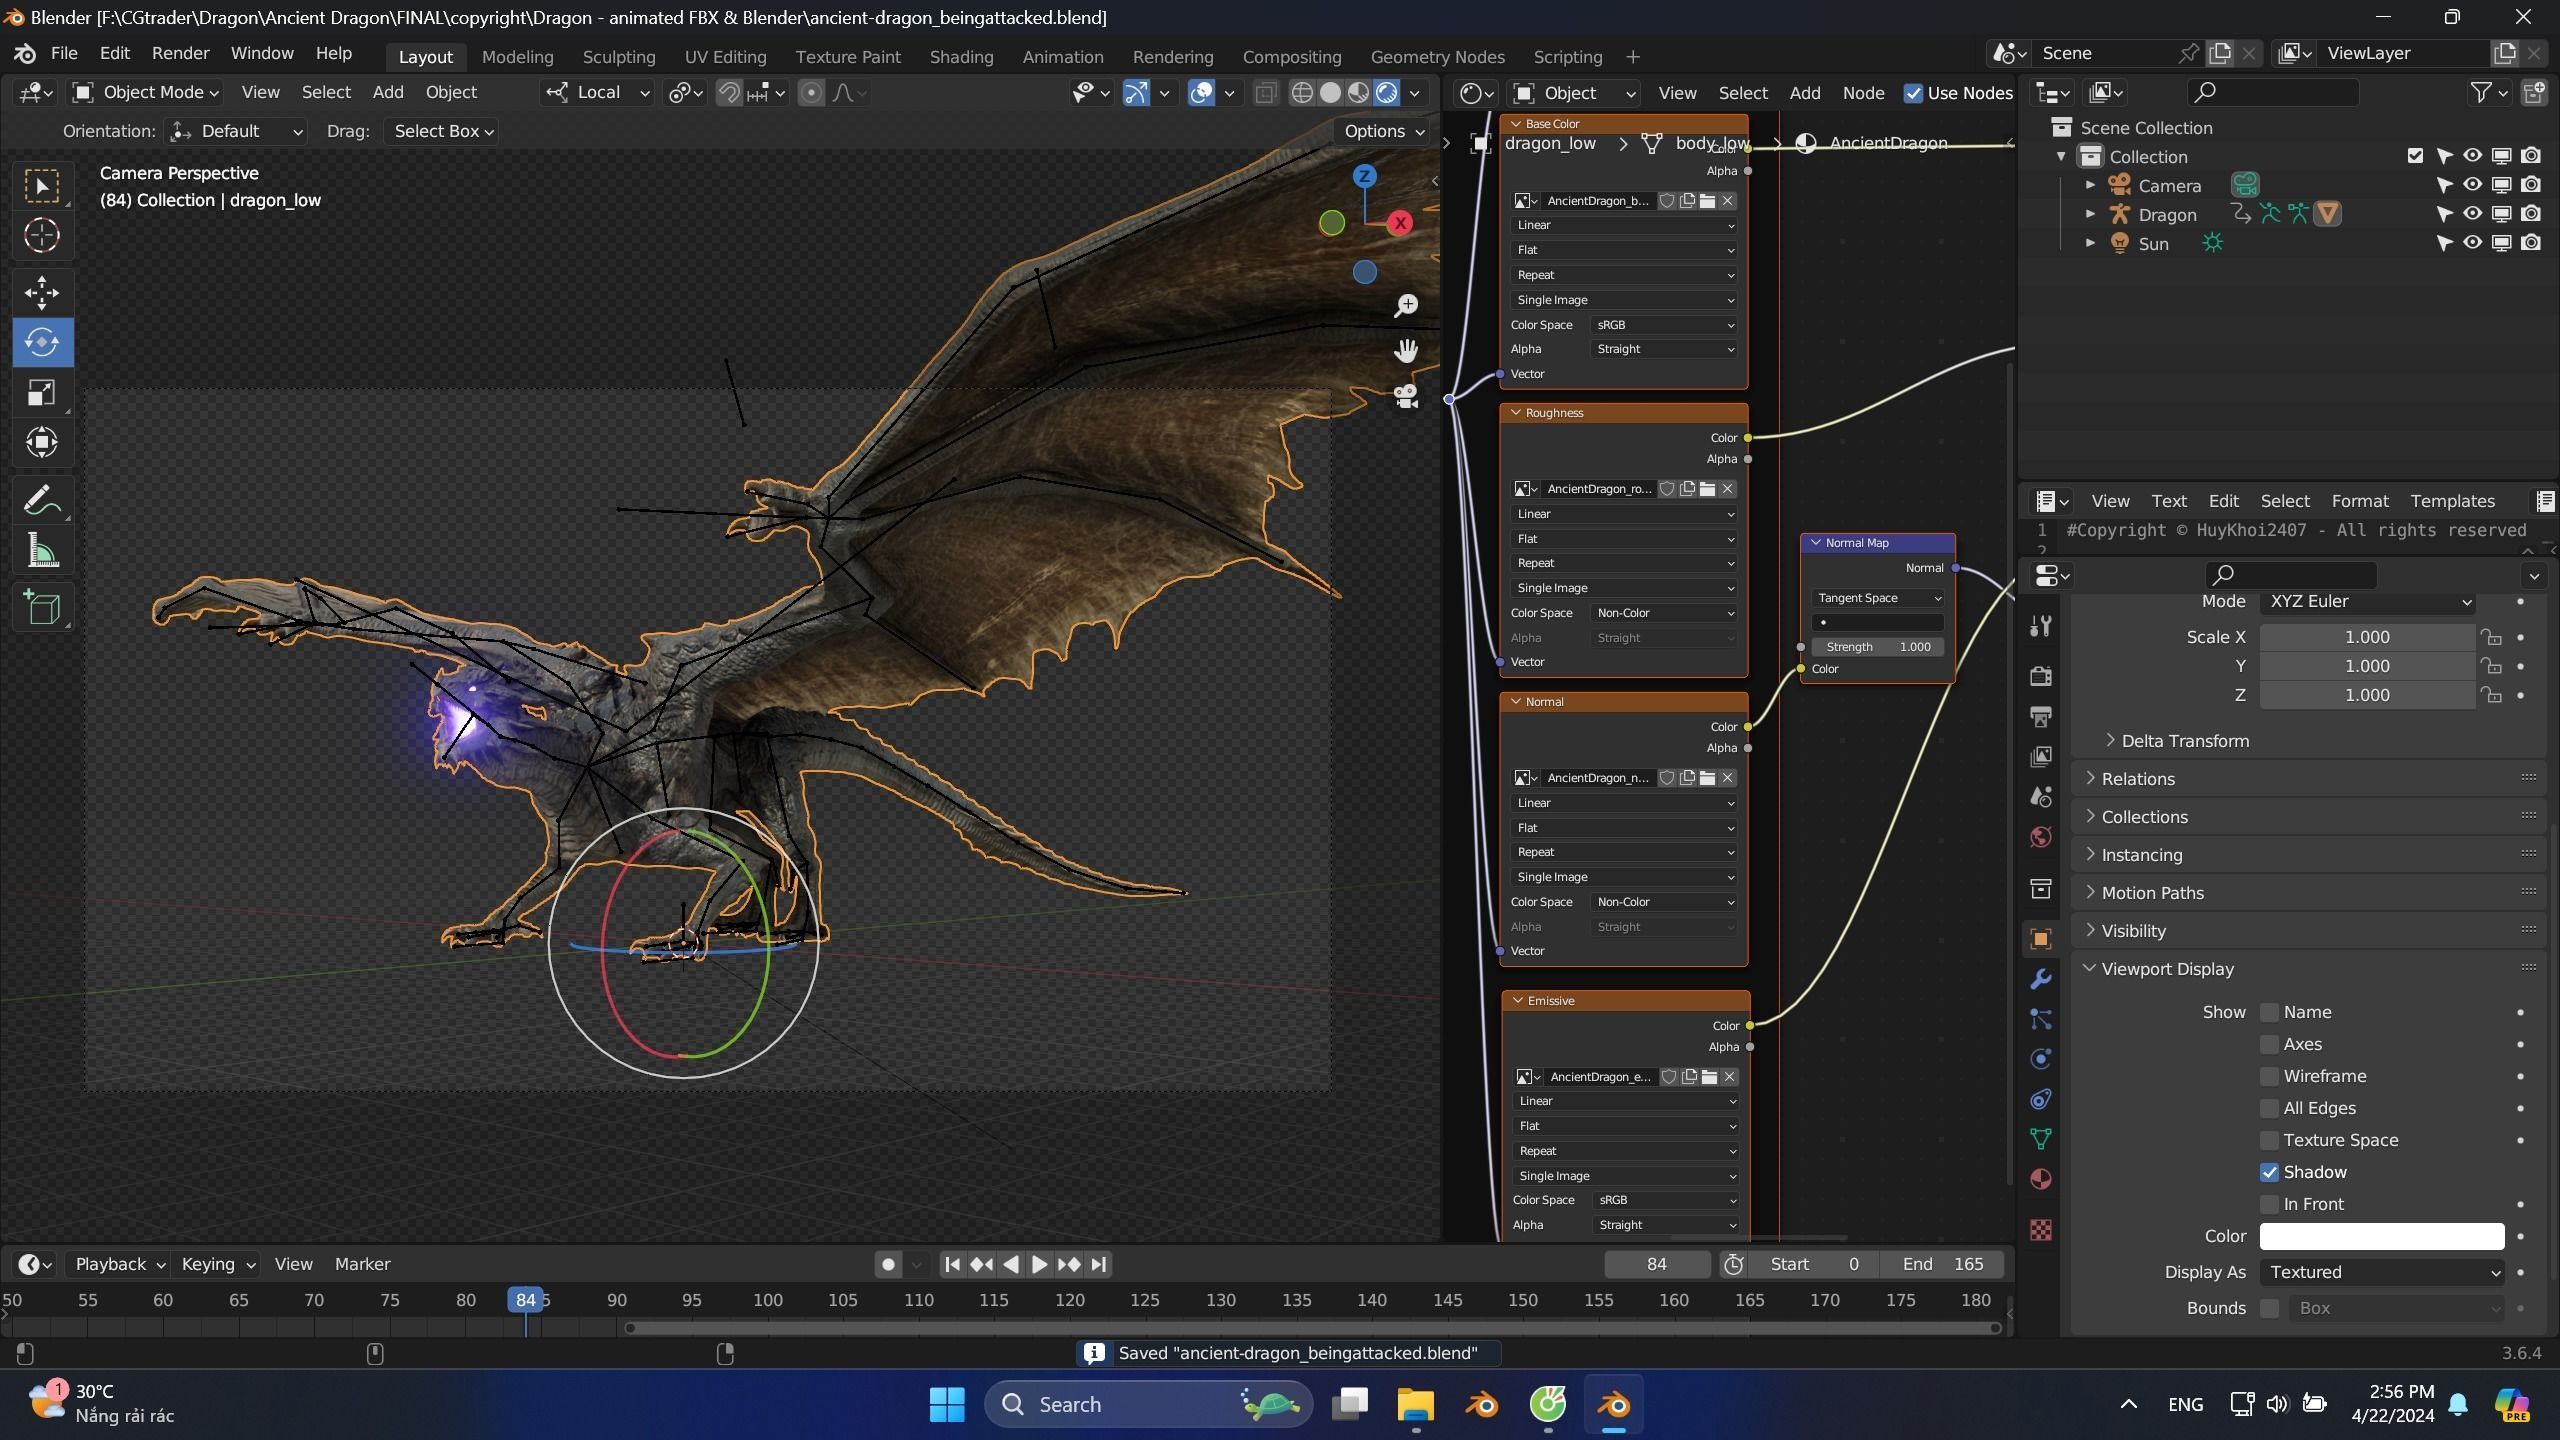Open the Render menu

180,53
